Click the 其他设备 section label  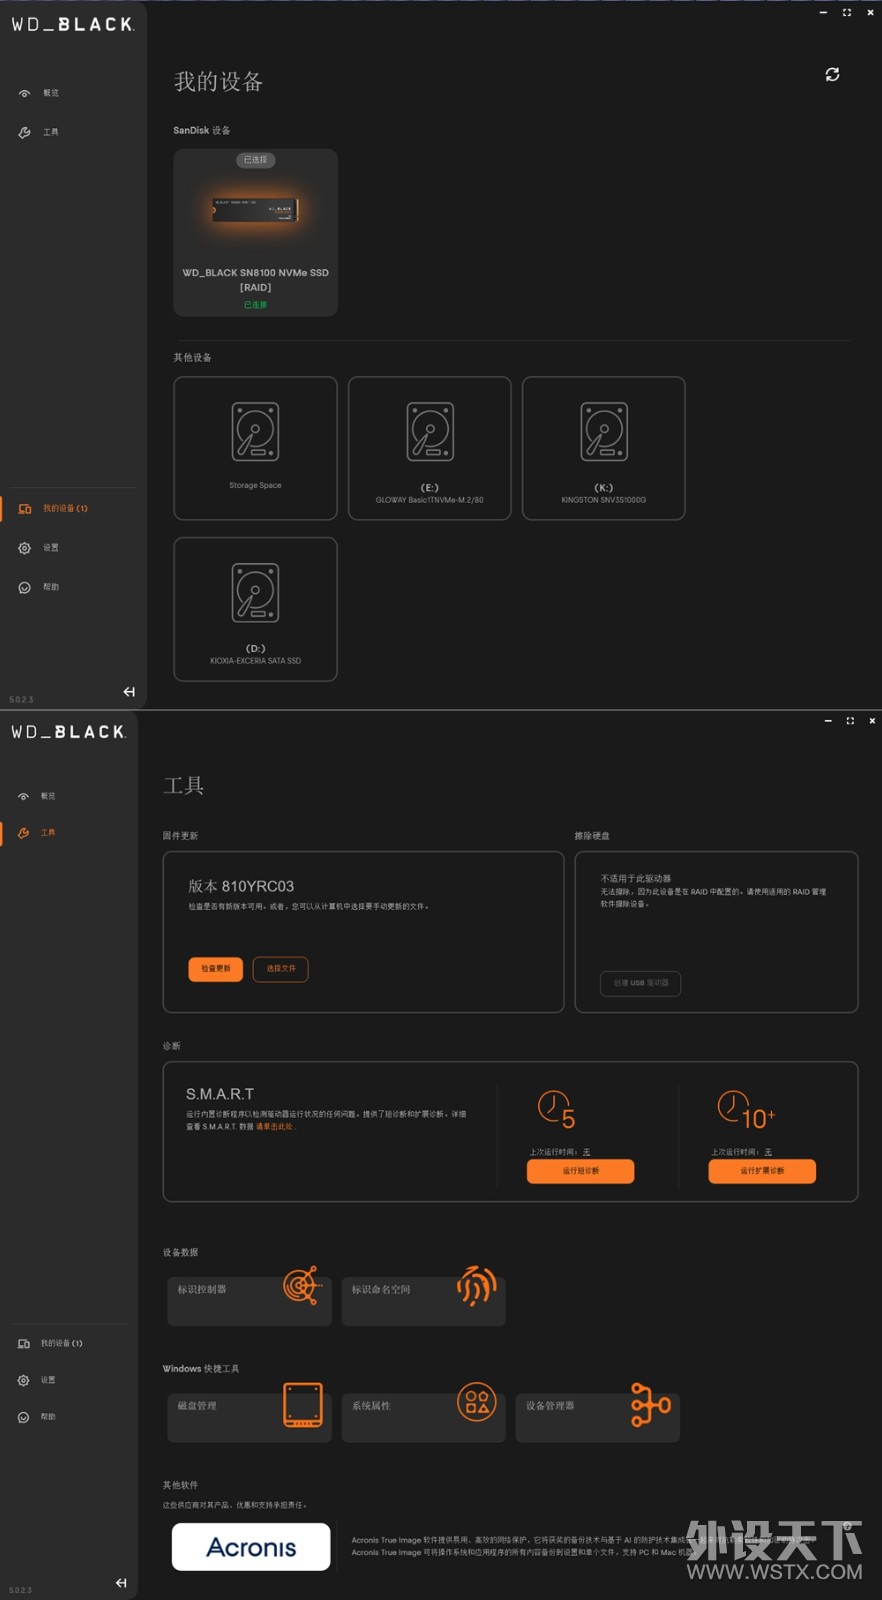coord(192,357)
